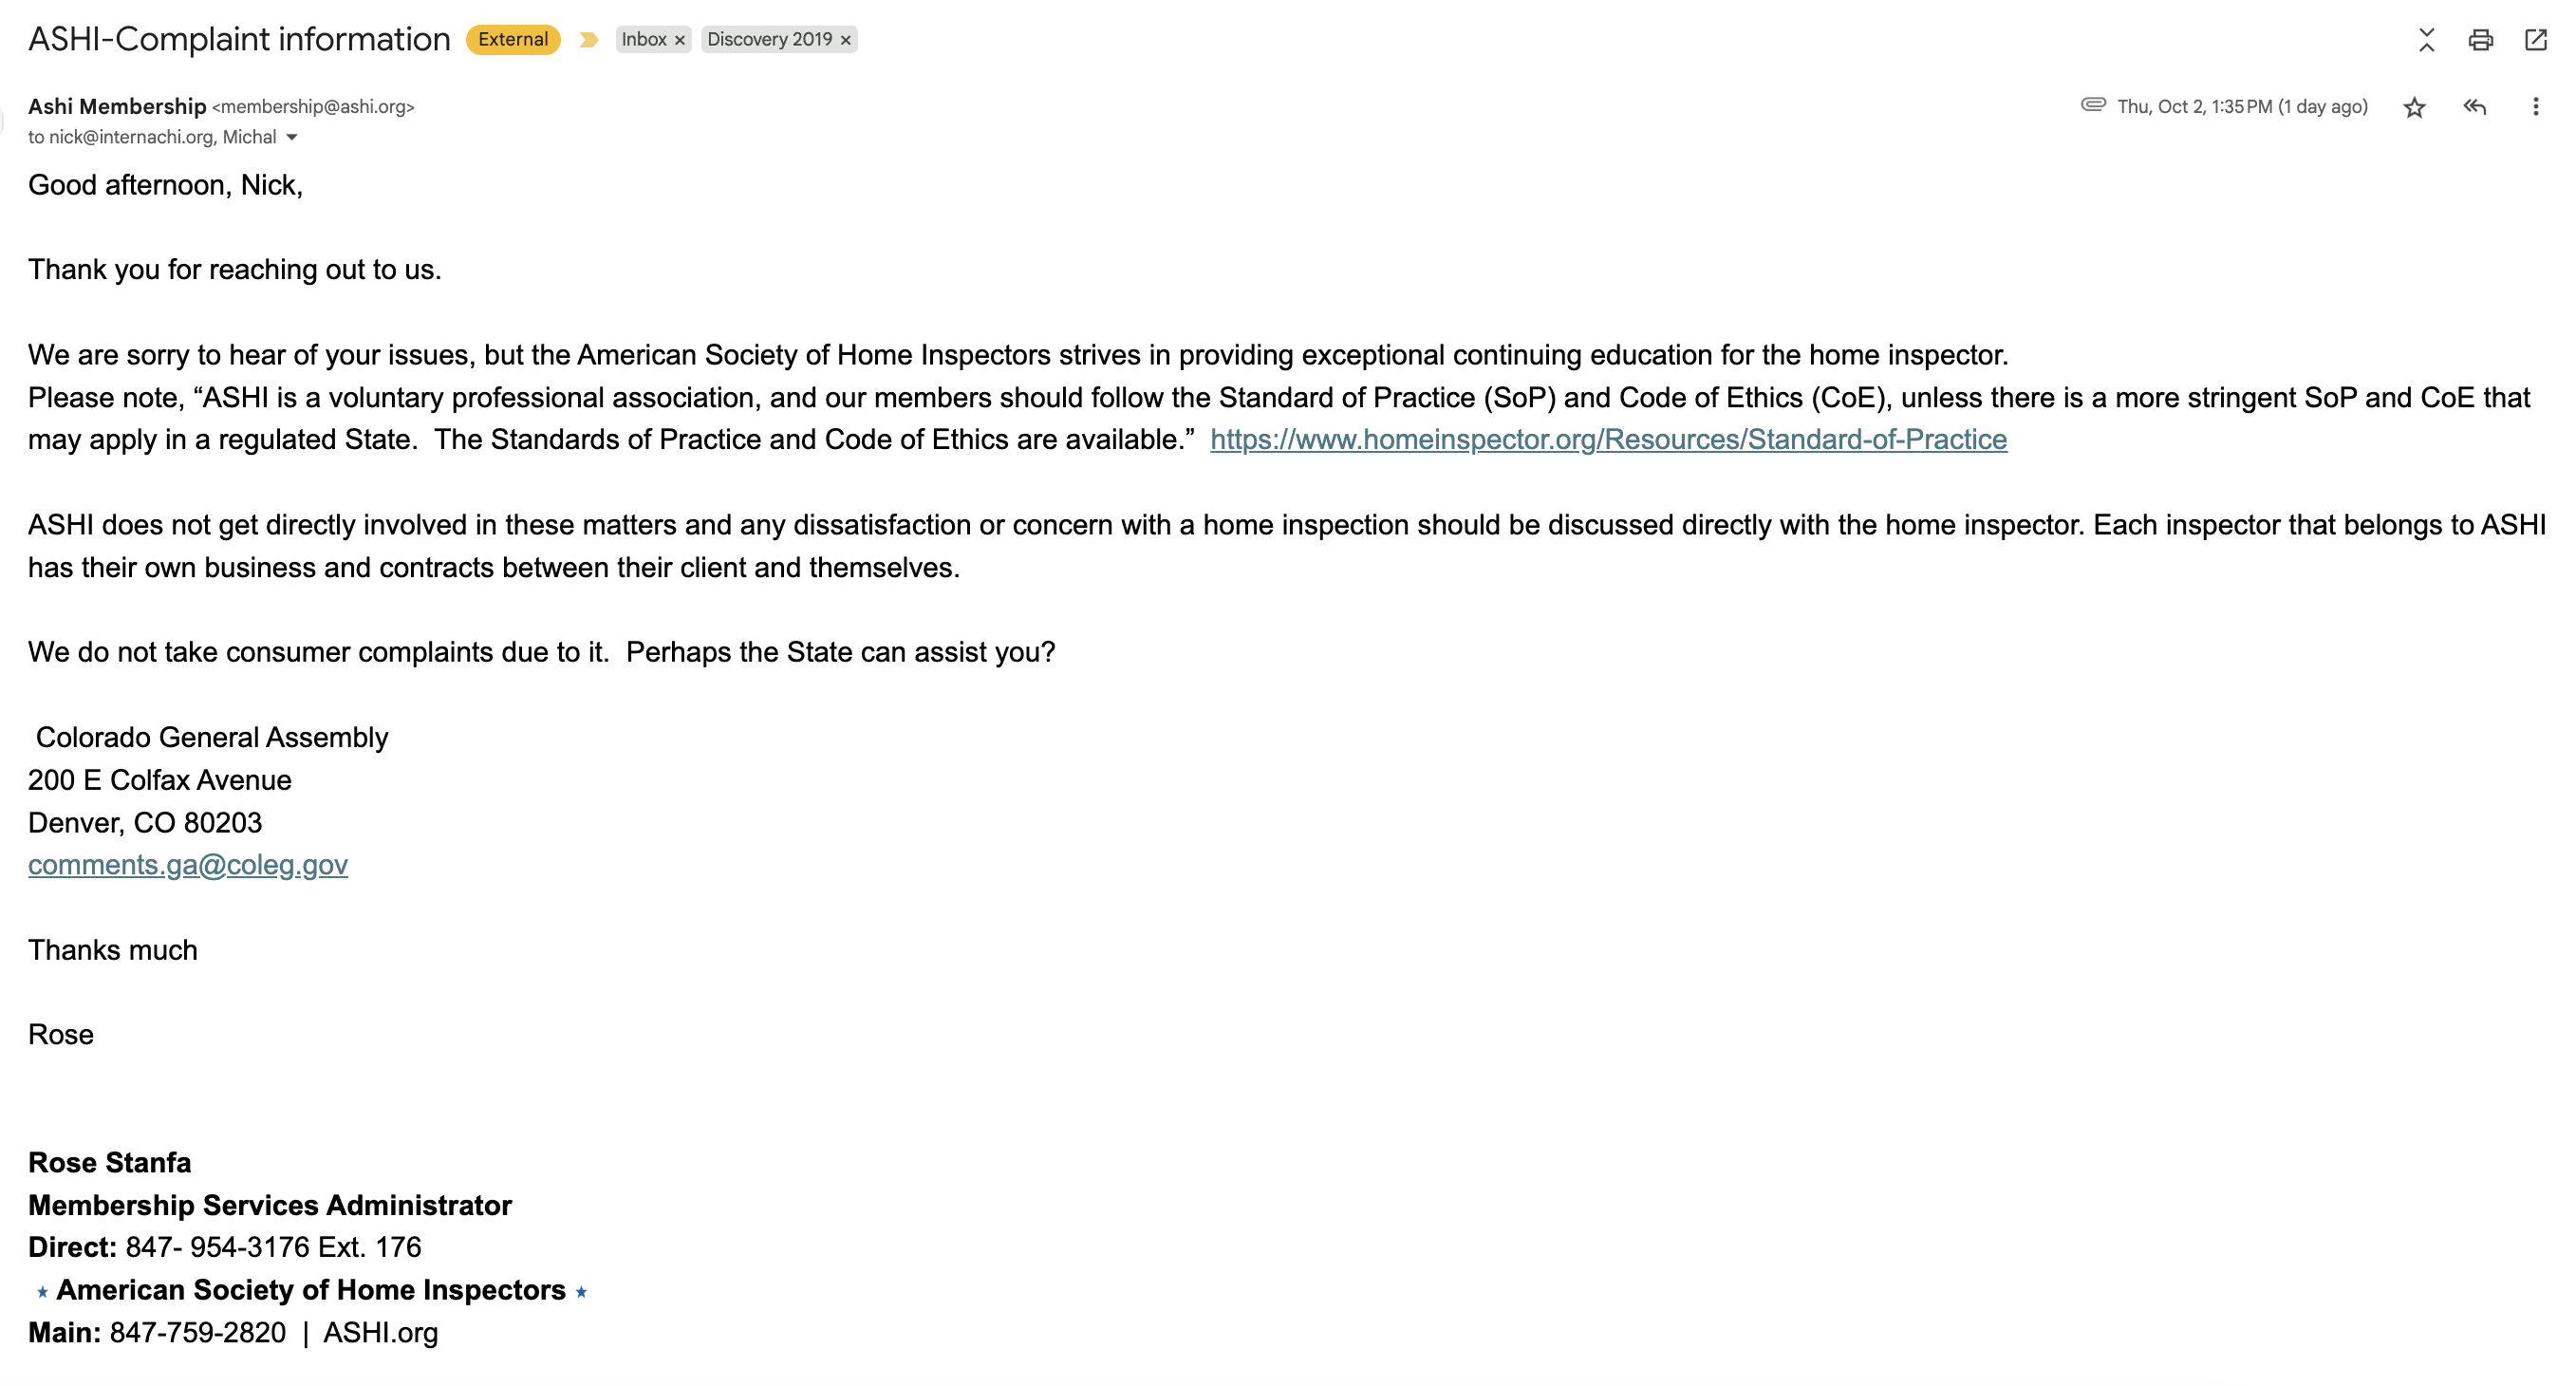Open the Discovery 2019 label
2576x1386 pixels.
pyautogui.click(x=769, y=39)
